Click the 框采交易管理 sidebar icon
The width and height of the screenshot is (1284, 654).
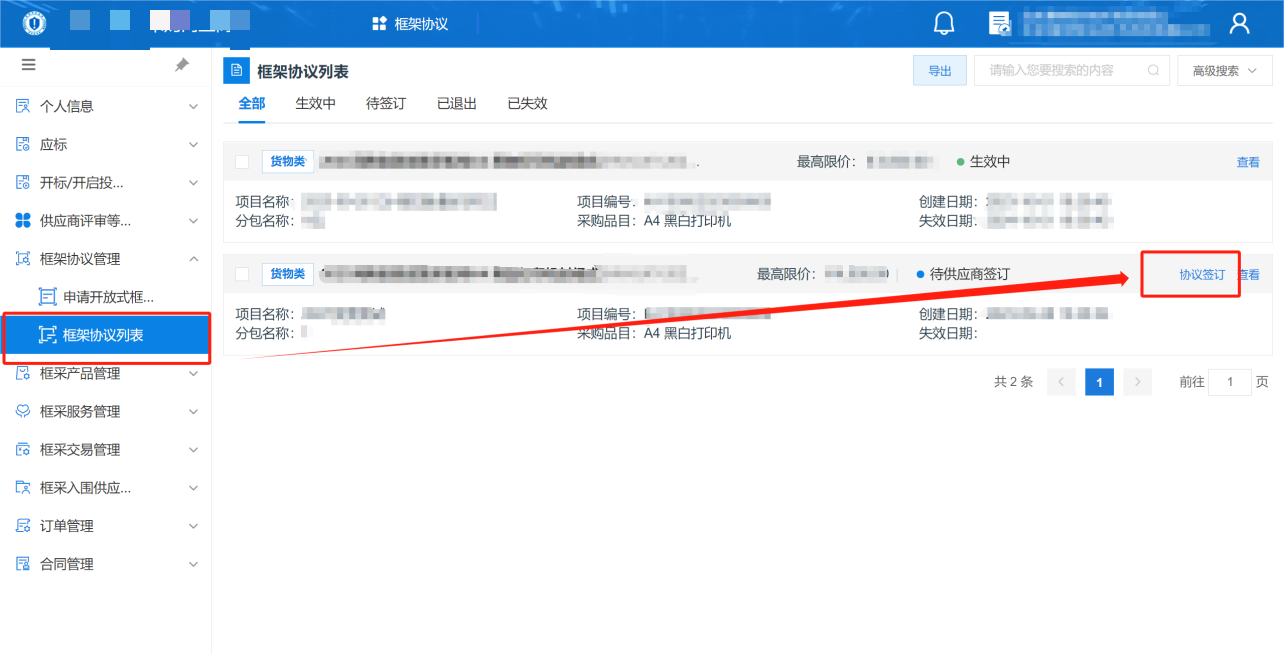click(23, 449)
